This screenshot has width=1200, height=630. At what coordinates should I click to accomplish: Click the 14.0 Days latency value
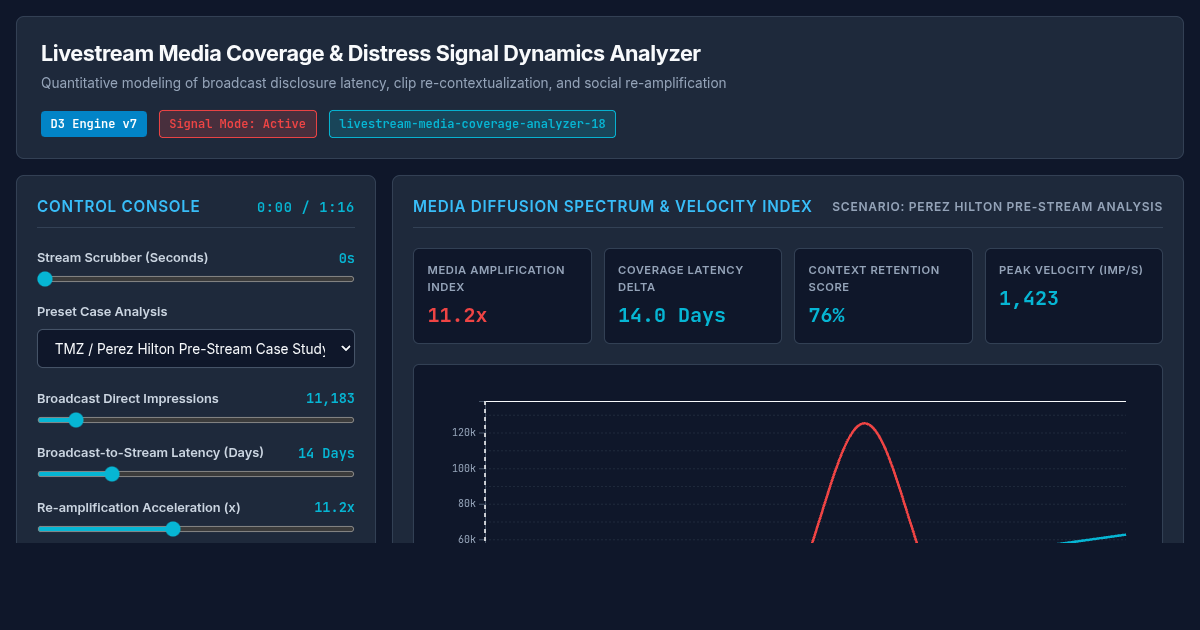coord(672,316)
